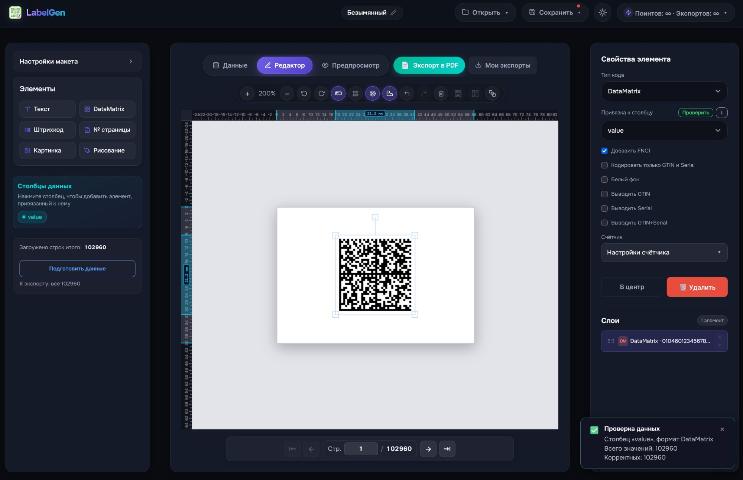743x480 pixels.
Task: Check the Выводить GTIN+Serial option
Action: coord(604,223)
